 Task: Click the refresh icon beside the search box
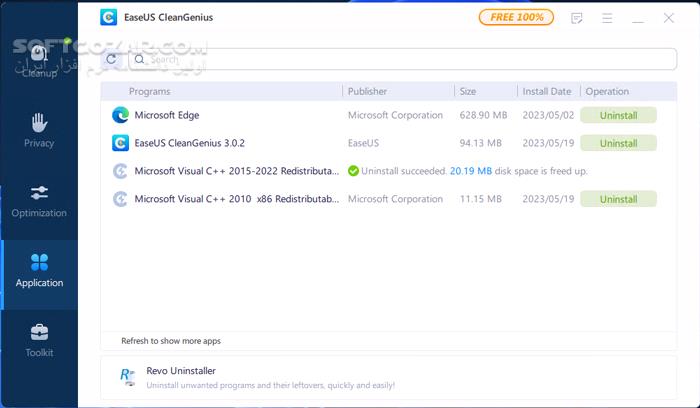[111, 59]
